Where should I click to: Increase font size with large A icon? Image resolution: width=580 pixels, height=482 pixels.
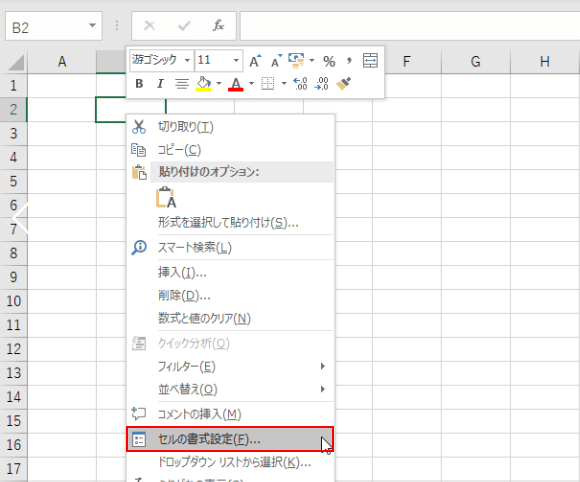pyautogui.click(x=255, y=61)
